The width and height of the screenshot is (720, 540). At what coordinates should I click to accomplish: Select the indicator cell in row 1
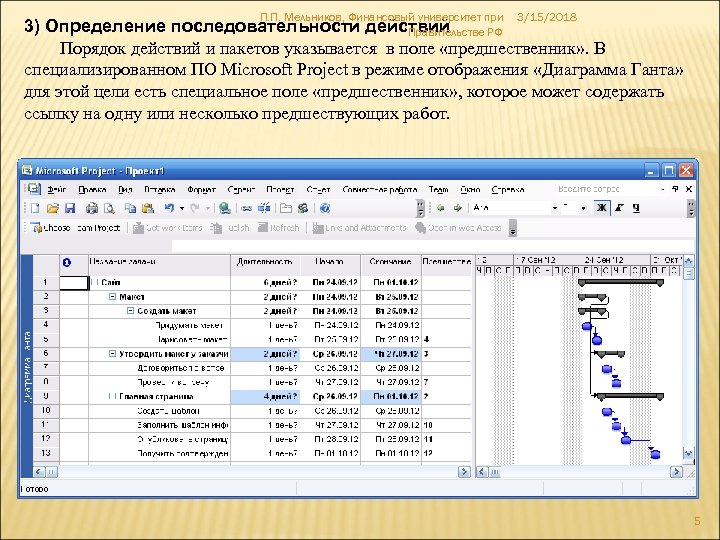(73, 282)
